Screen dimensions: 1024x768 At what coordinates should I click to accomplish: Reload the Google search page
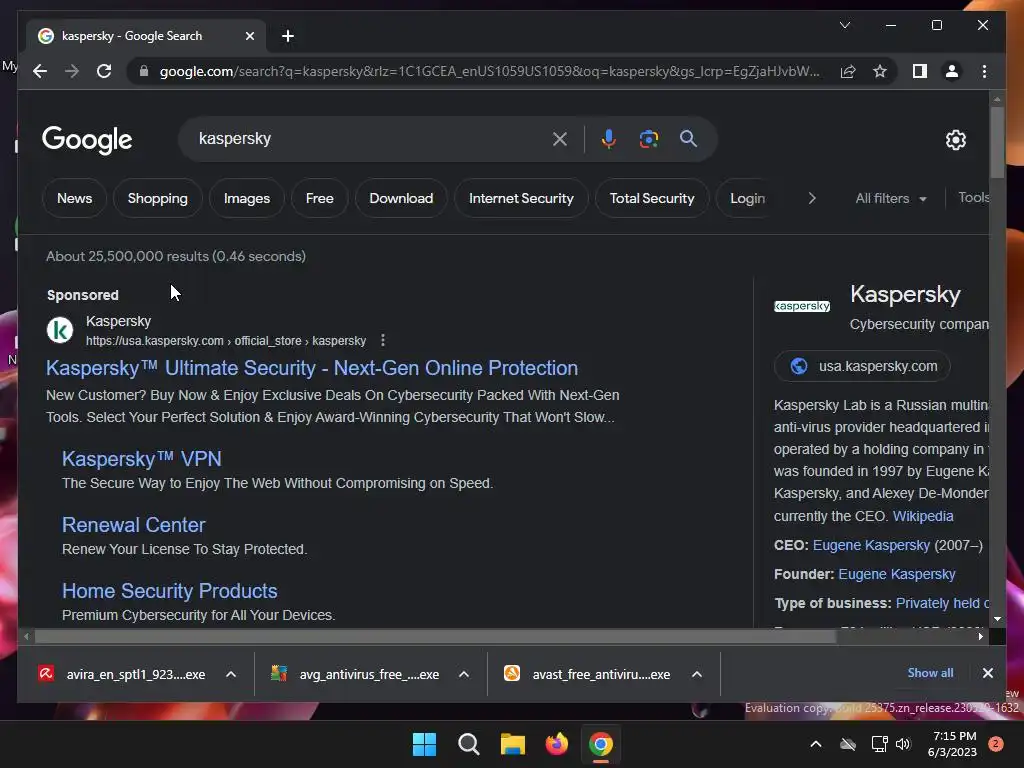104,71
